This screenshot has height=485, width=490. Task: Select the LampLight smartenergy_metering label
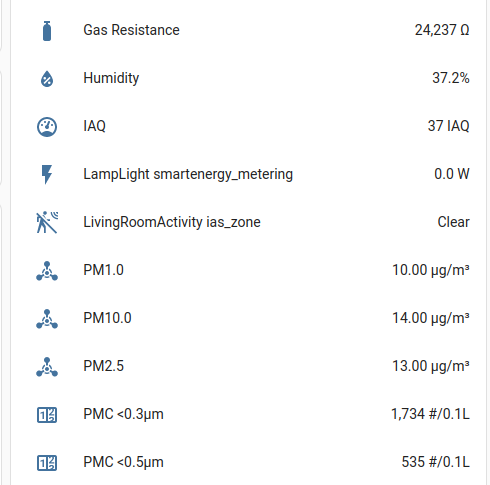pos(188,174)
